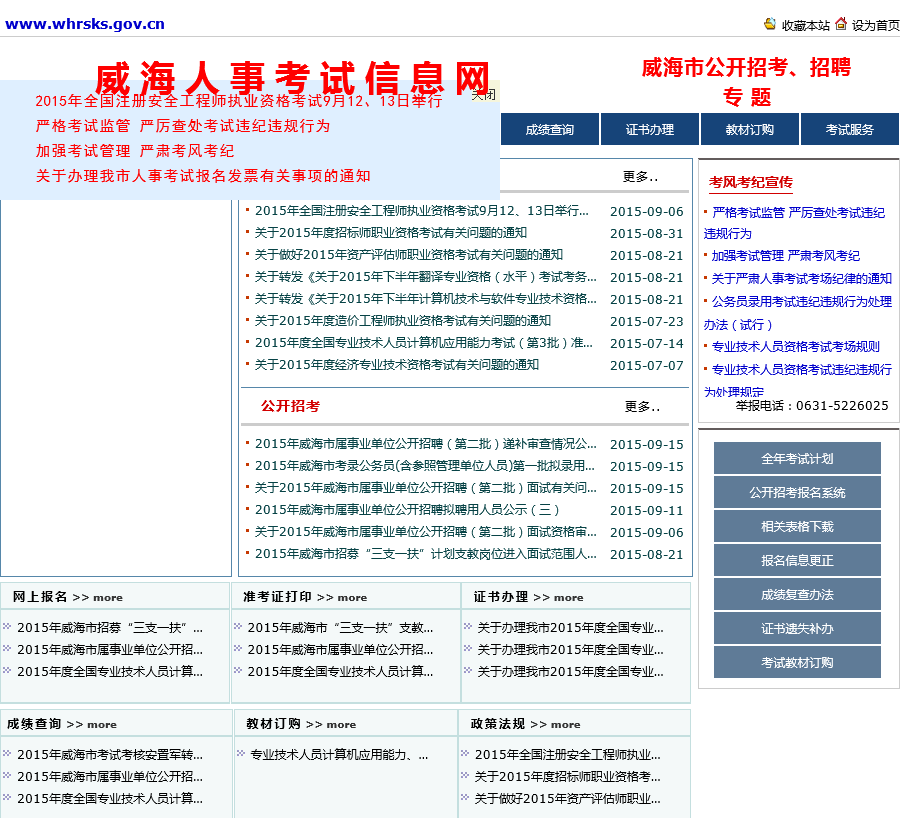
Task: Click the date 2015-09-15 beside 关于2015年威海市属事业单位公开招聘（第二批）面试有关问
Action: [x=646, y=489]
